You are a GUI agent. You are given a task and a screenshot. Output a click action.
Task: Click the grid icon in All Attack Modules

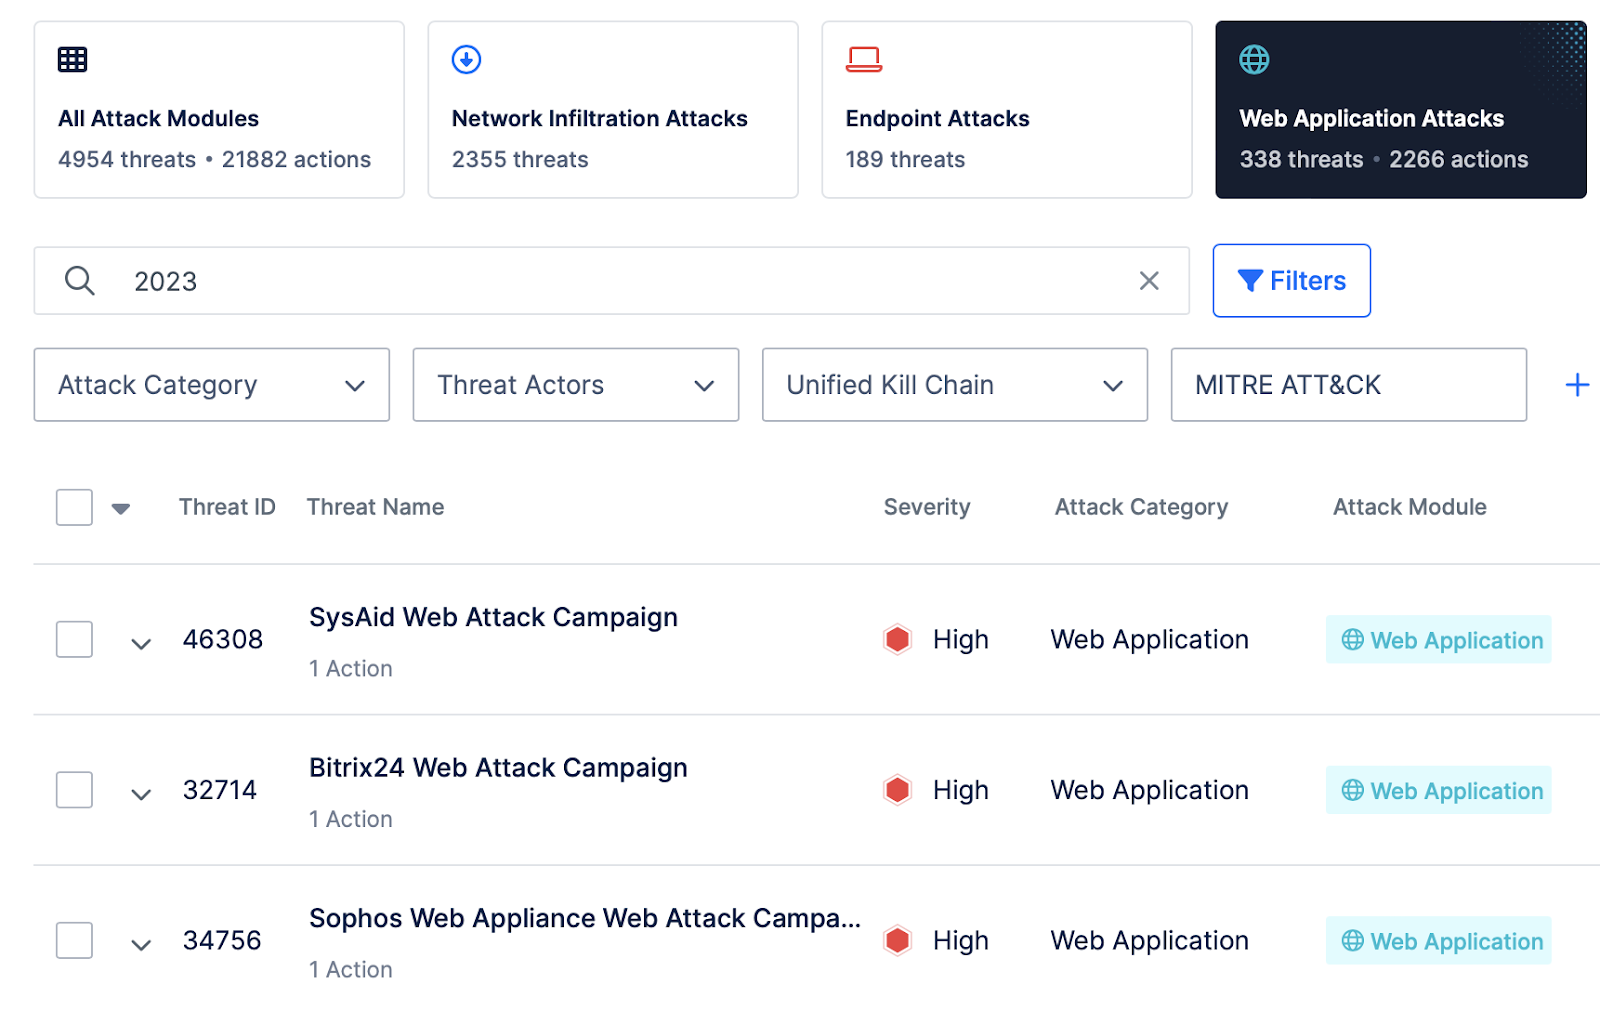pyautogui.click(x=72, y=60)
